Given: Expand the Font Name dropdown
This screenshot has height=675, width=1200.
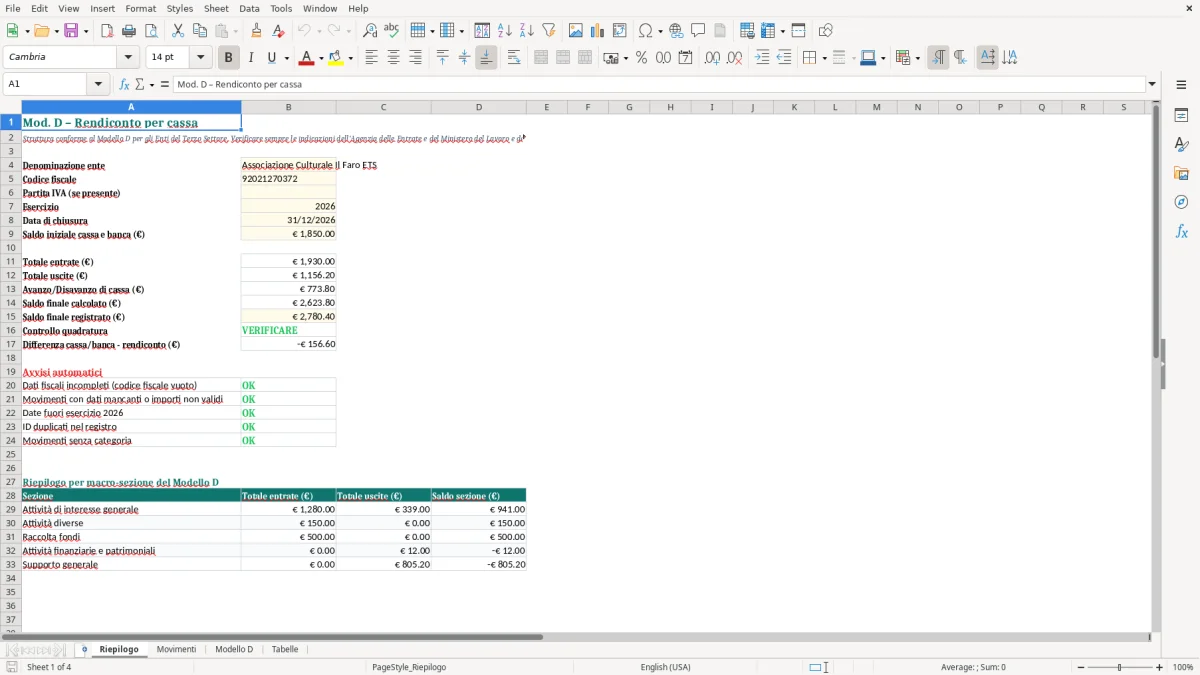Looking at the screenshot, I should point(128,58).
